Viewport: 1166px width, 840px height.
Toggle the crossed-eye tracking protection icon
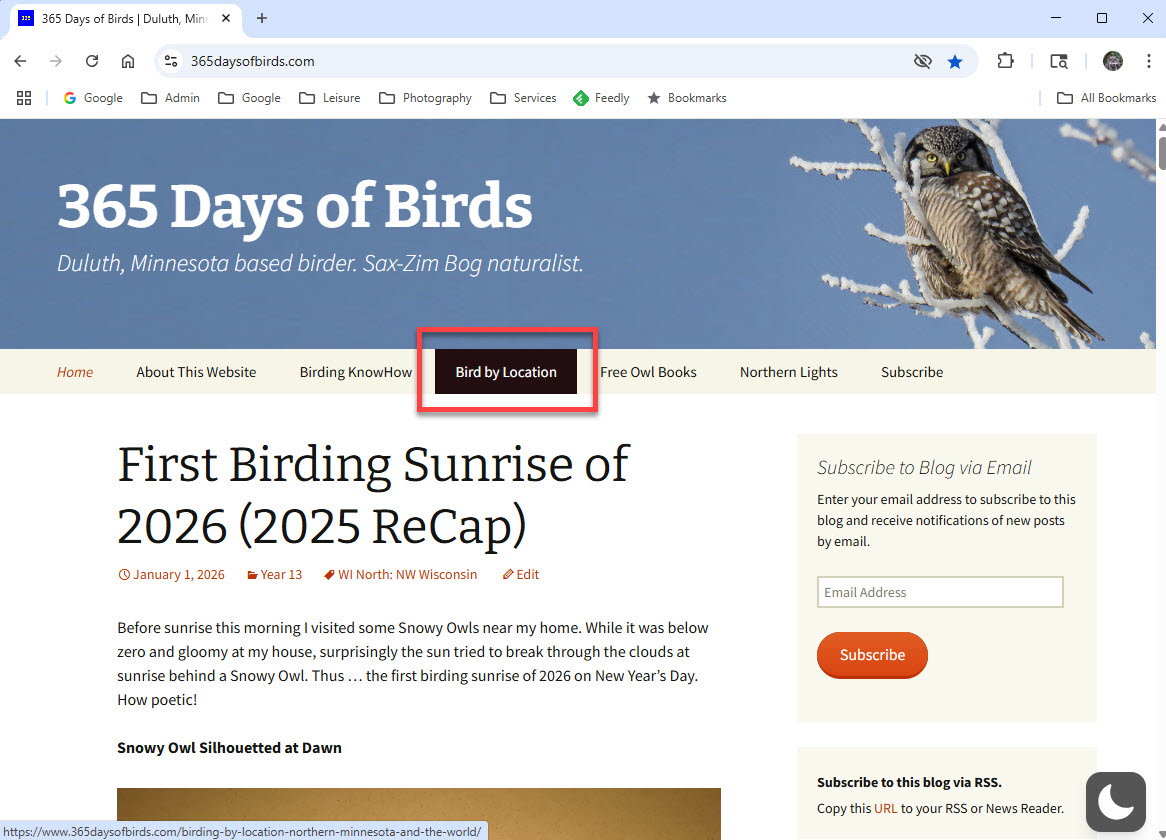coord(922,61)
